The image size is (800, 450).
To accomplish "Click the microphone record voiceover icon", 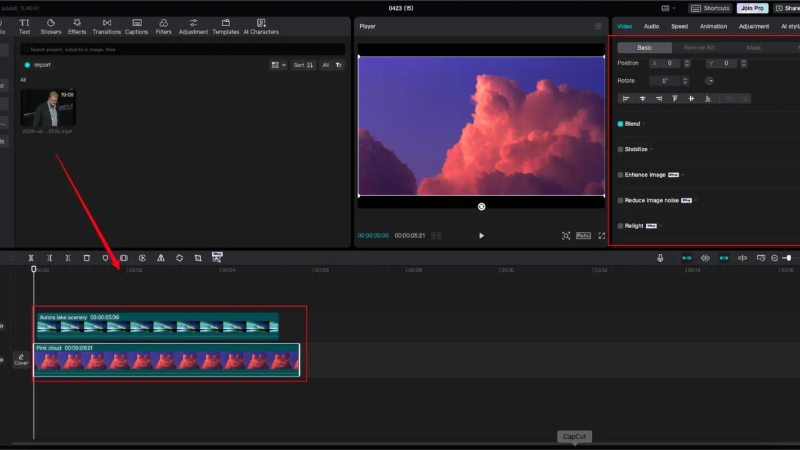I will [660, 258].
